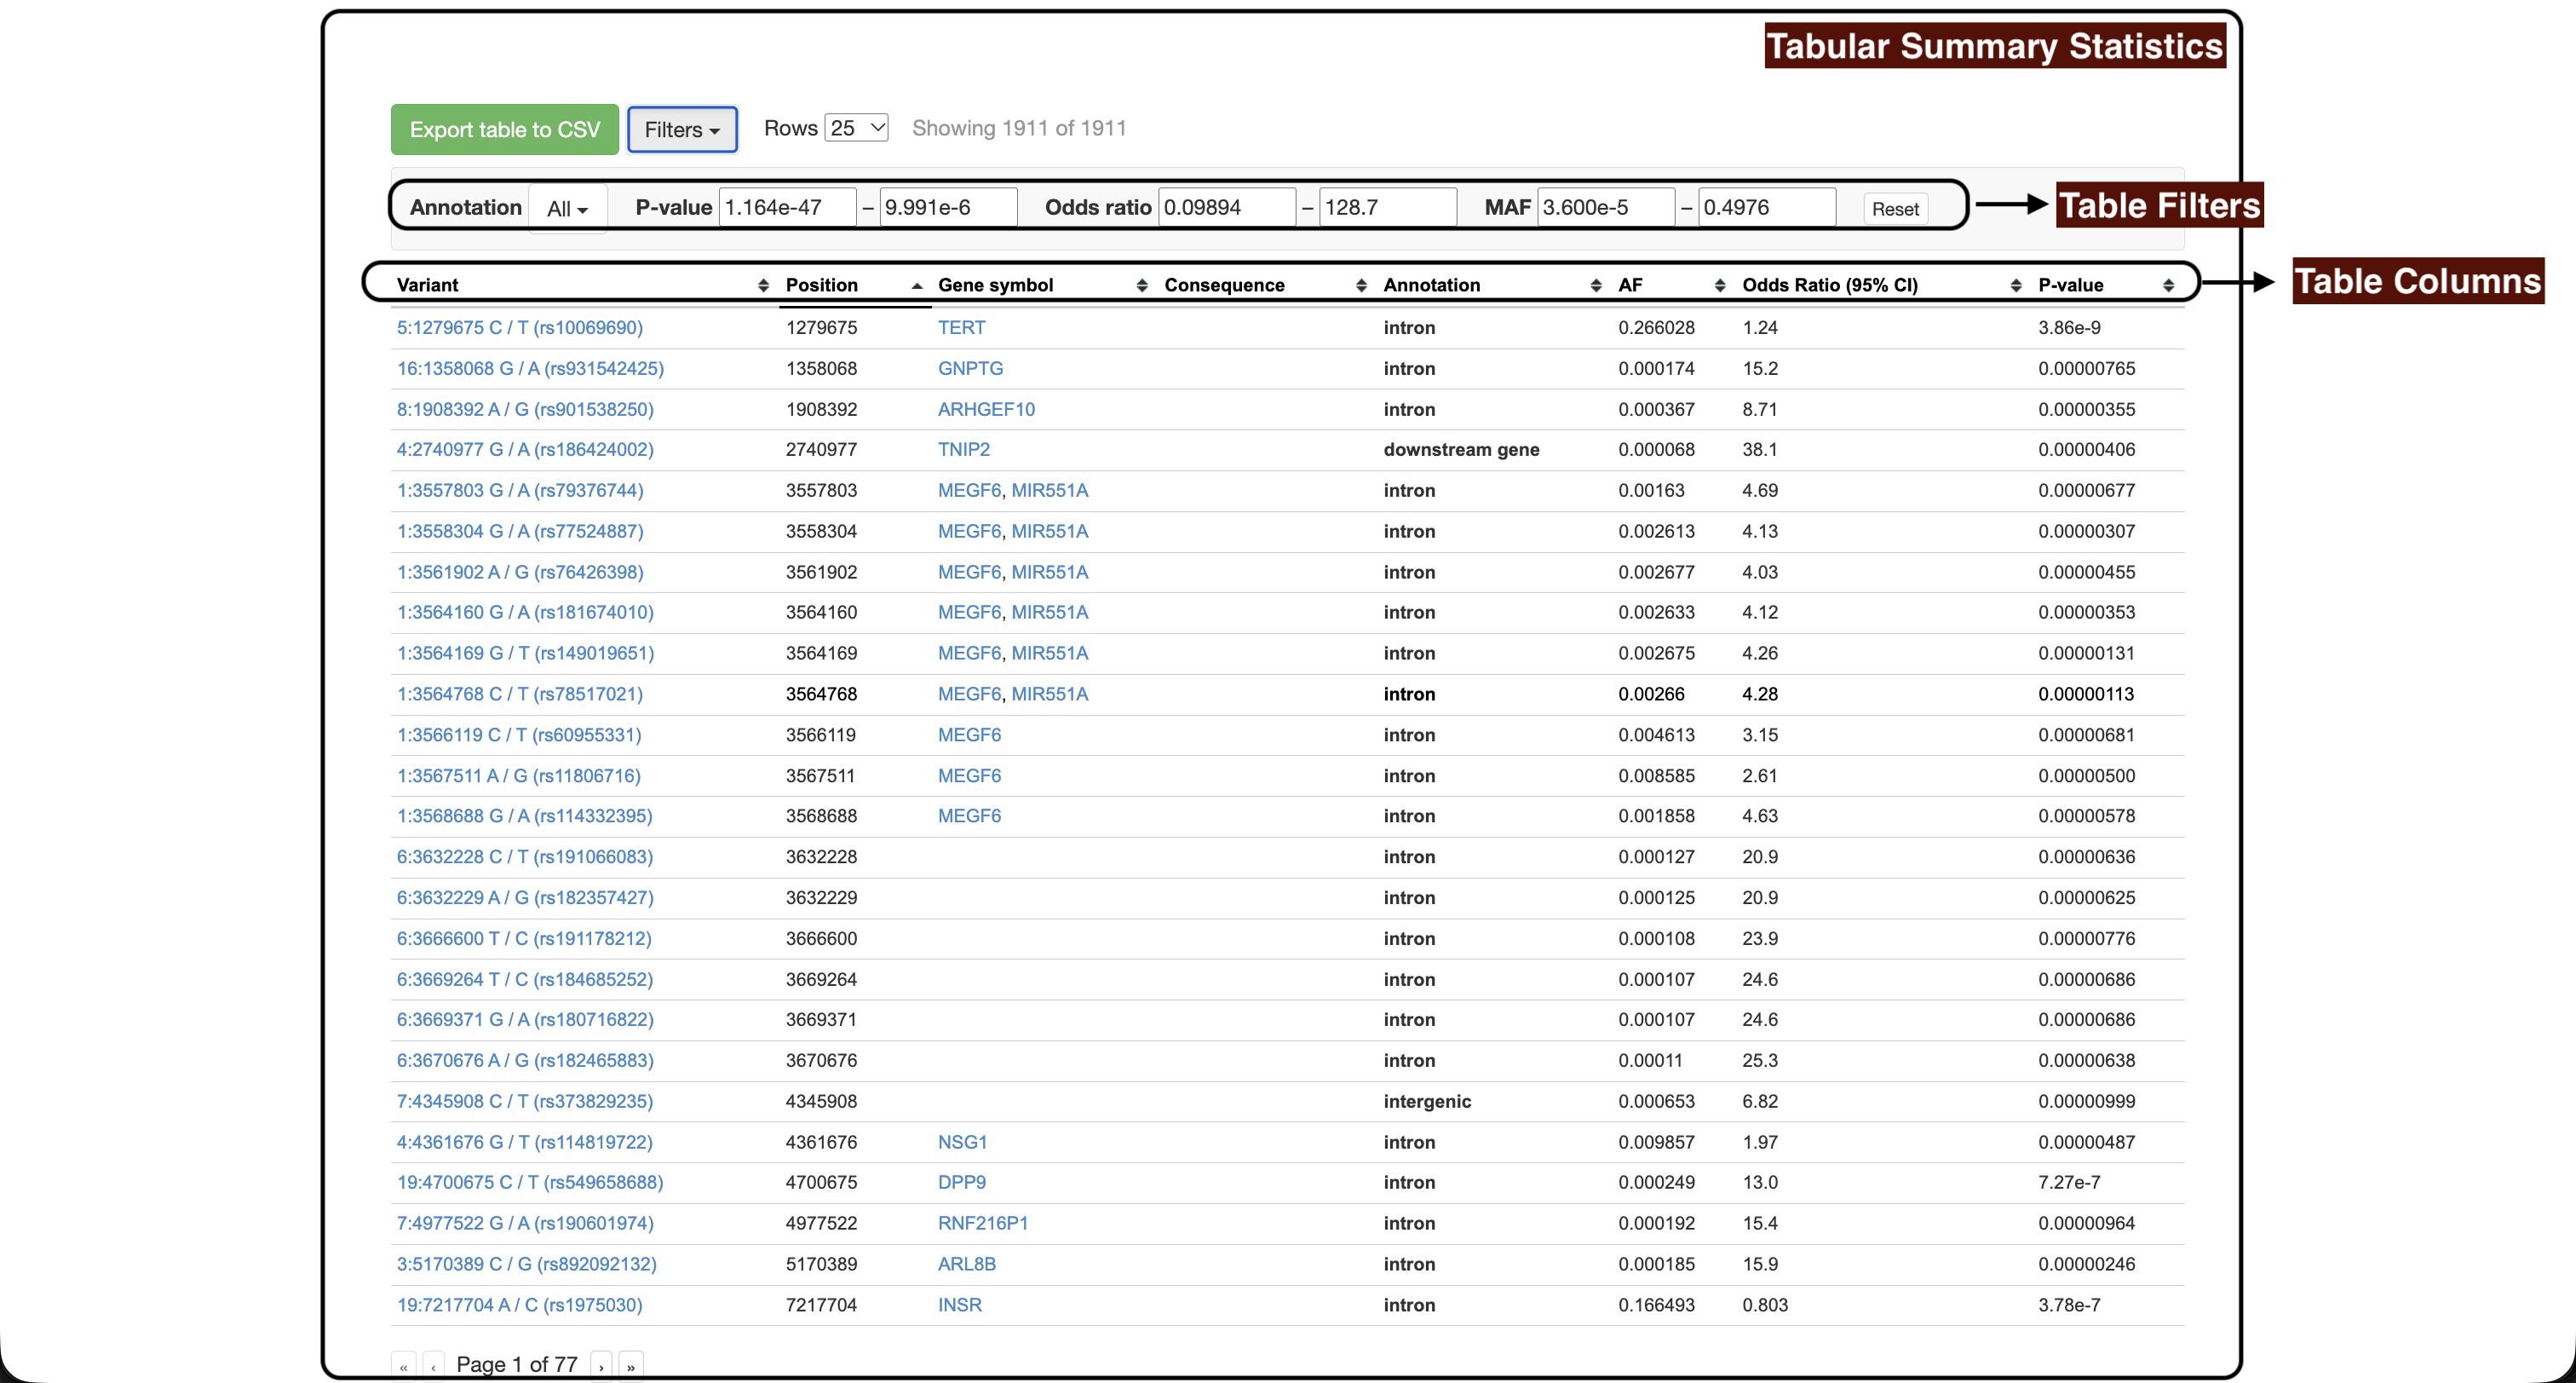Open variant 7:4345908 C / T link

point(525,1101)
